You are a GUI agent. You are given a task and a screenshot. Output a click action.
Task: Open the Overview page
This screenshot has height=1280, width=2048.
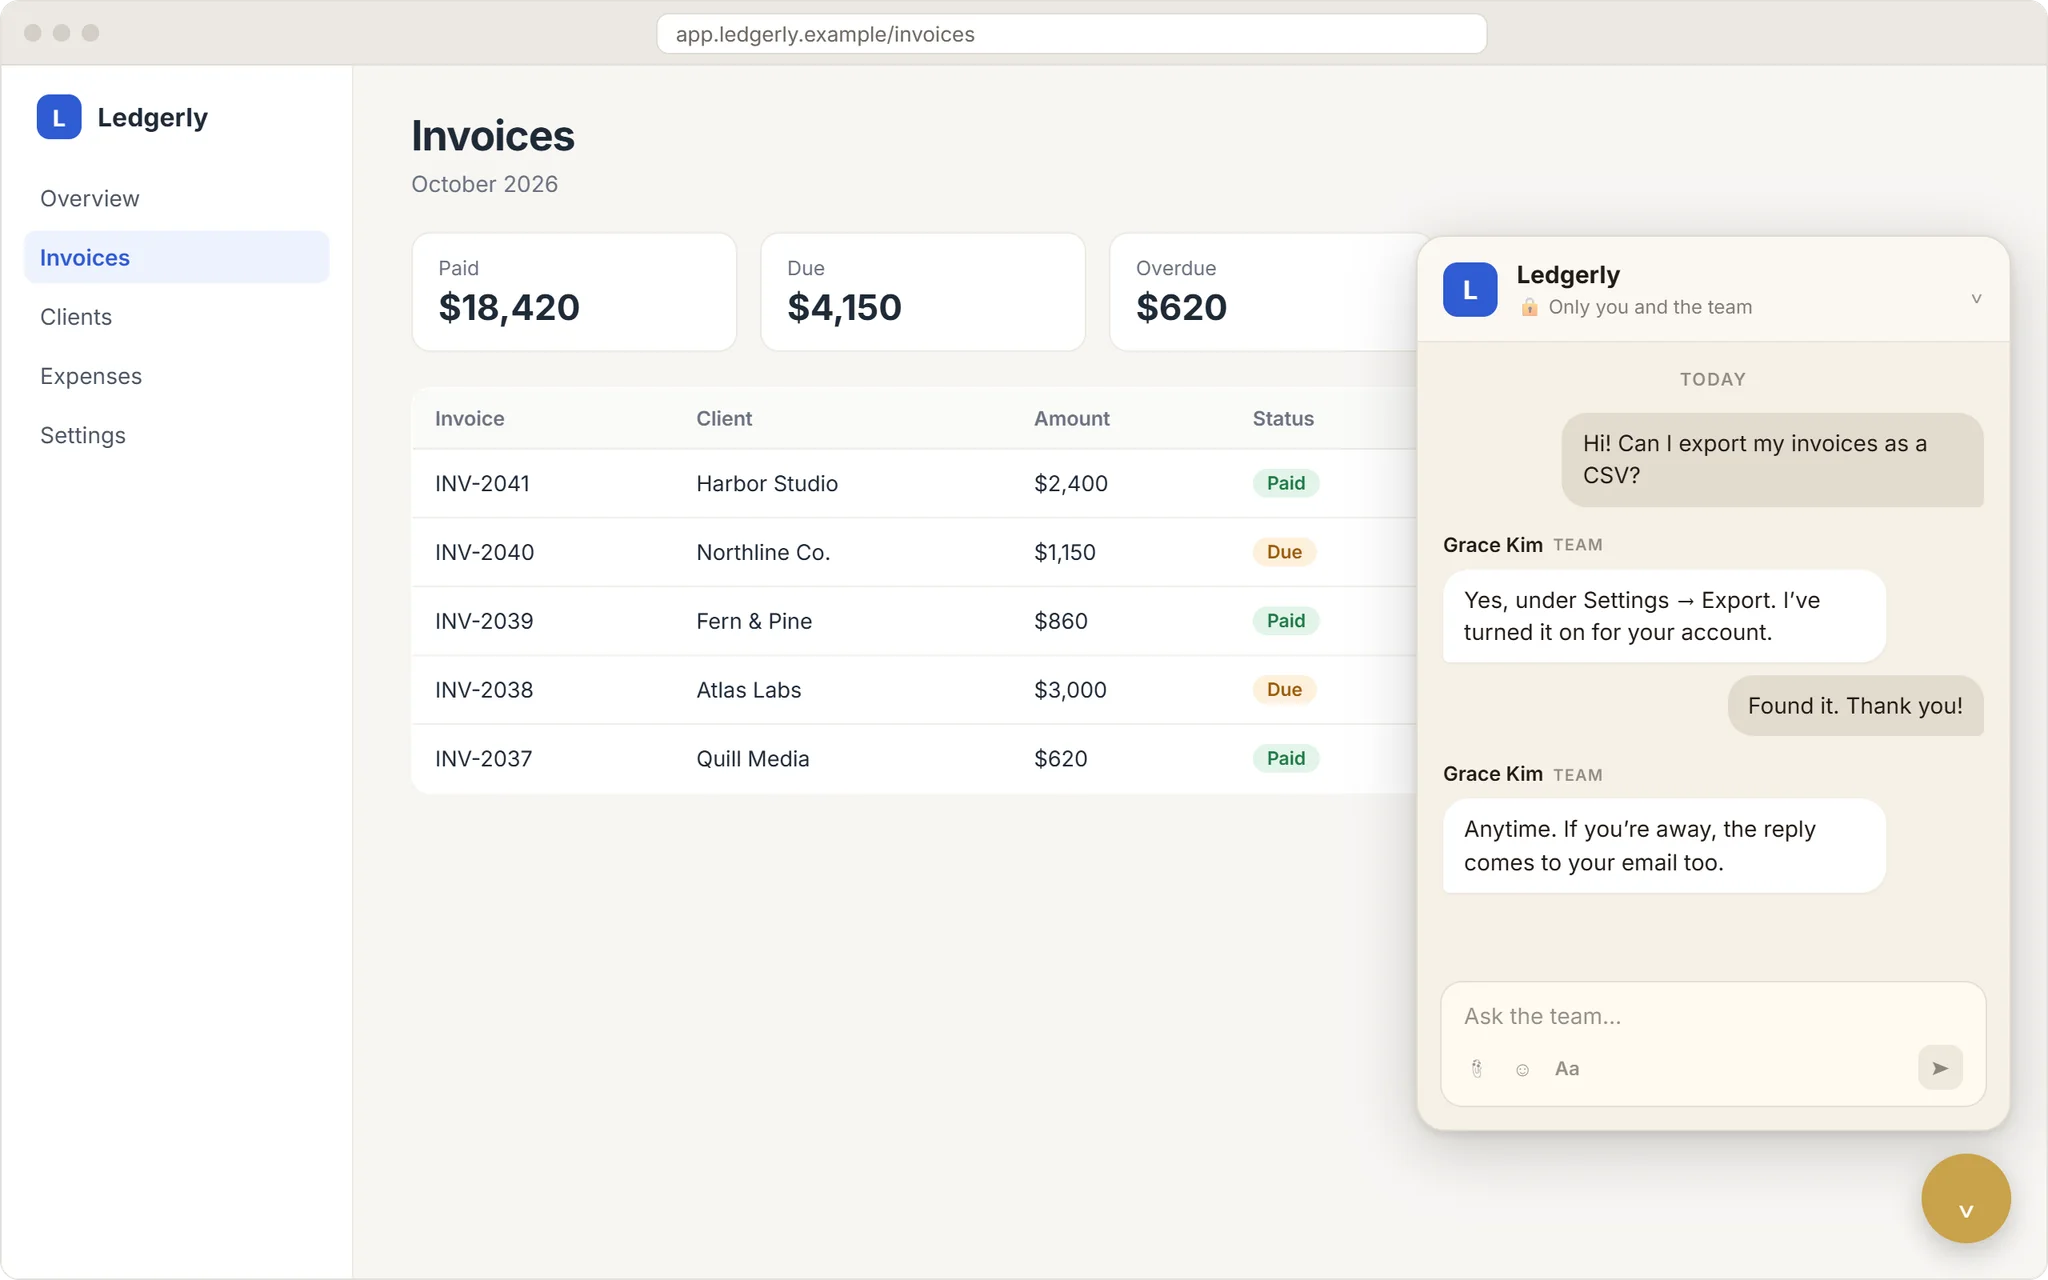(x=177, y=198)
